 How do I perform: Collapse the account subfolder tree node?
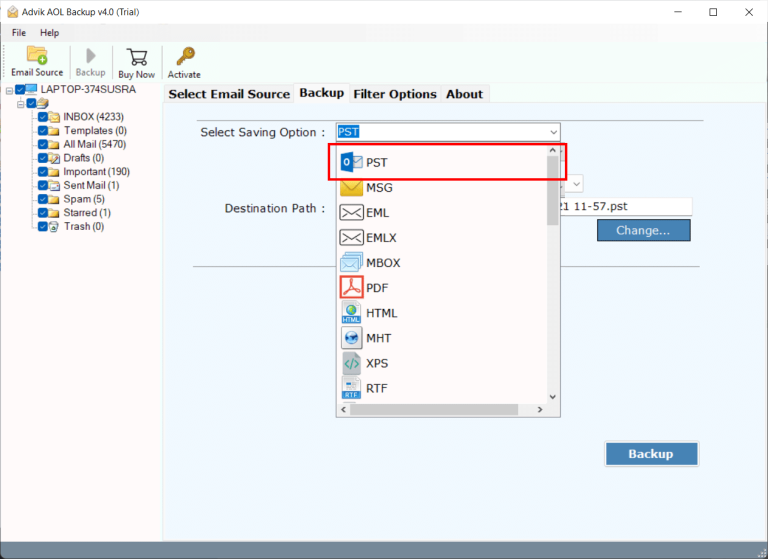click(21, 104)
